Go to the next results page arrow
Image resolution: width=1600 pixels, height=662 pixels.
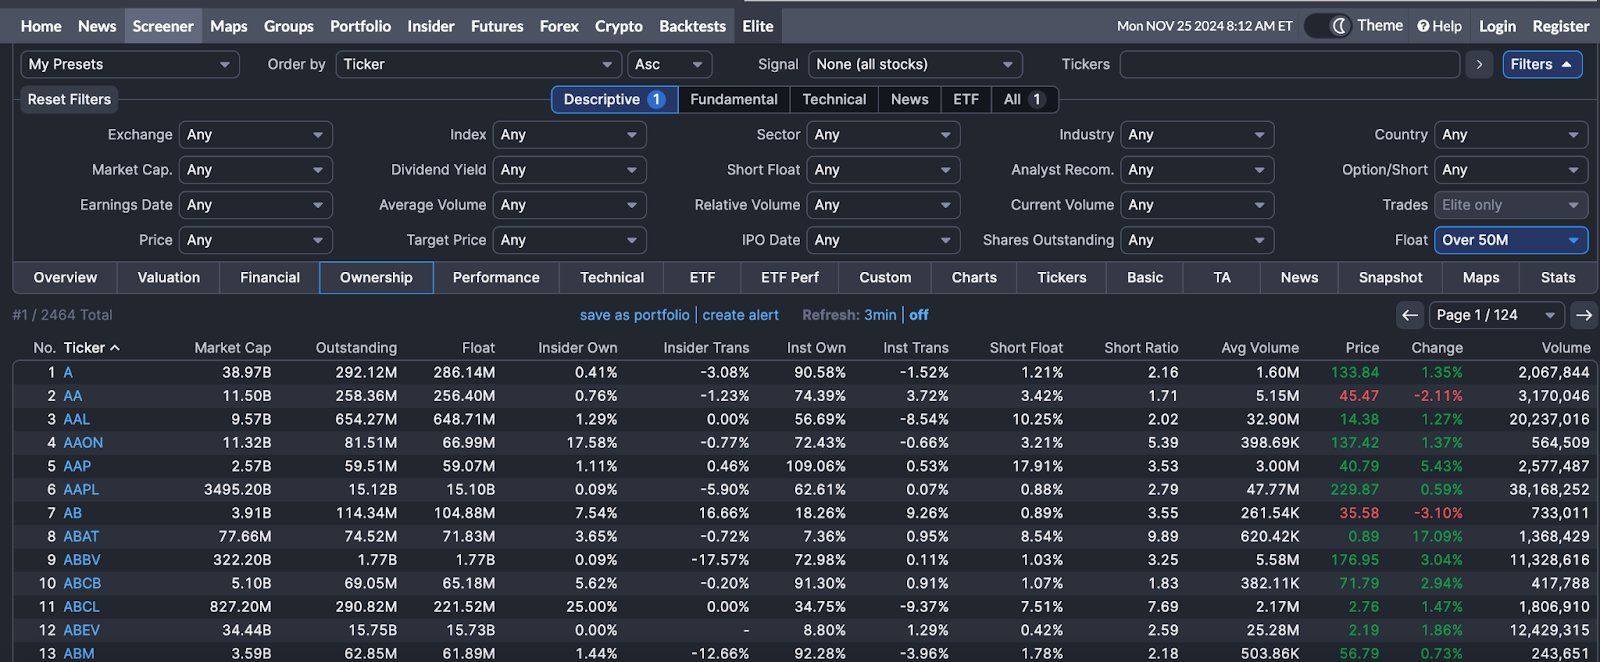coord(1584,315)
